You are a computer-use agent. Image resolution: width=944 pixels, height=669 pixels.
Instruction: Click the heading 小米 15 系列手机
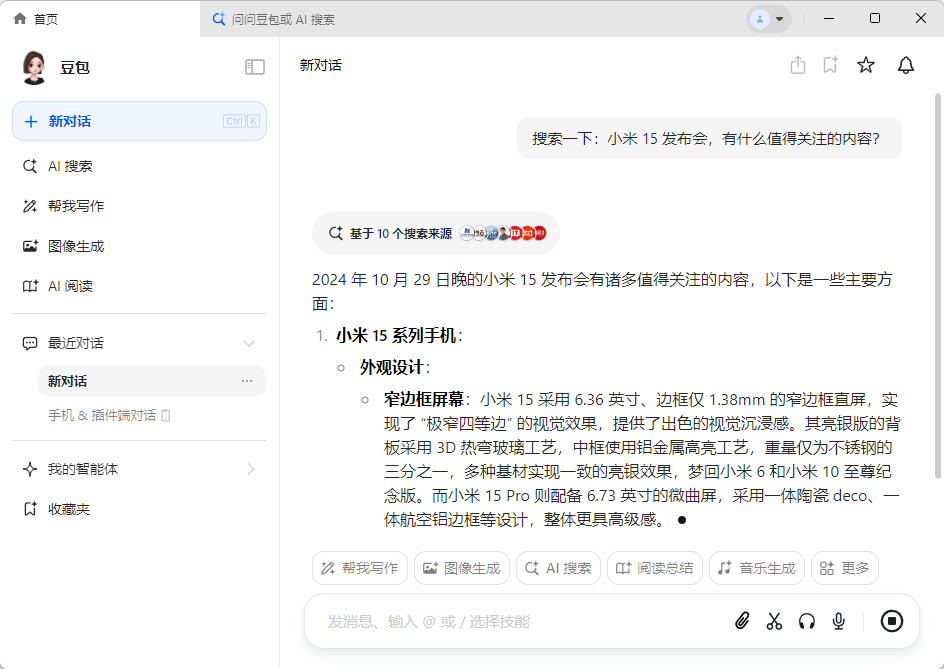[396, 335]
